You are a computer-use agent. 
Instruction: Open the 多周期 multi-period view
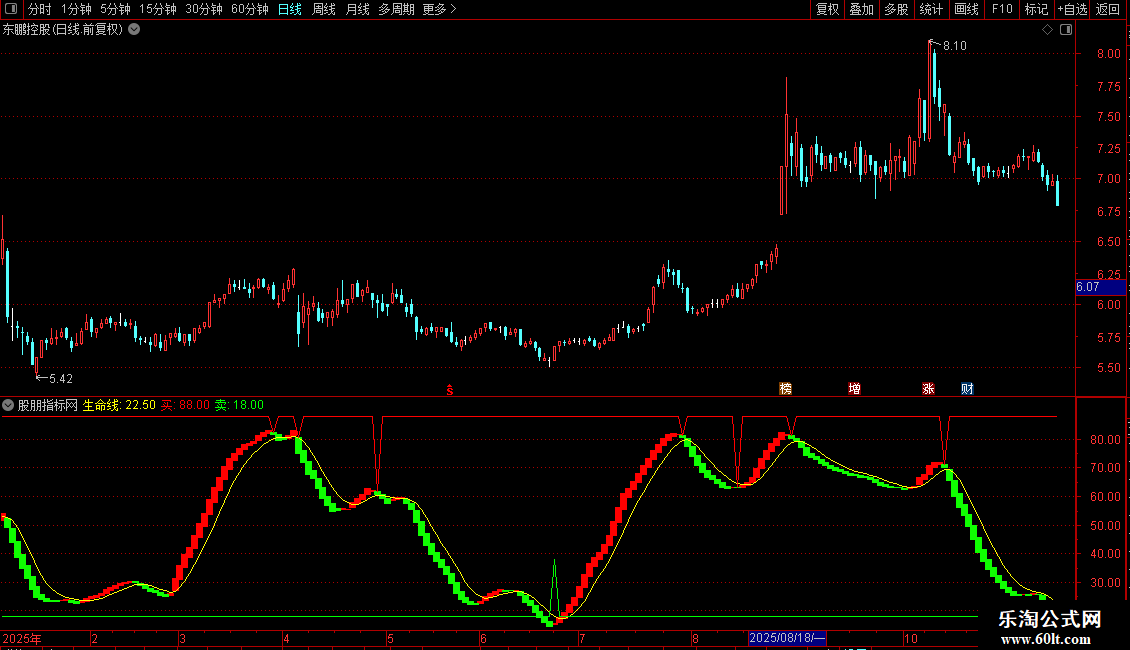coord(396,9)
